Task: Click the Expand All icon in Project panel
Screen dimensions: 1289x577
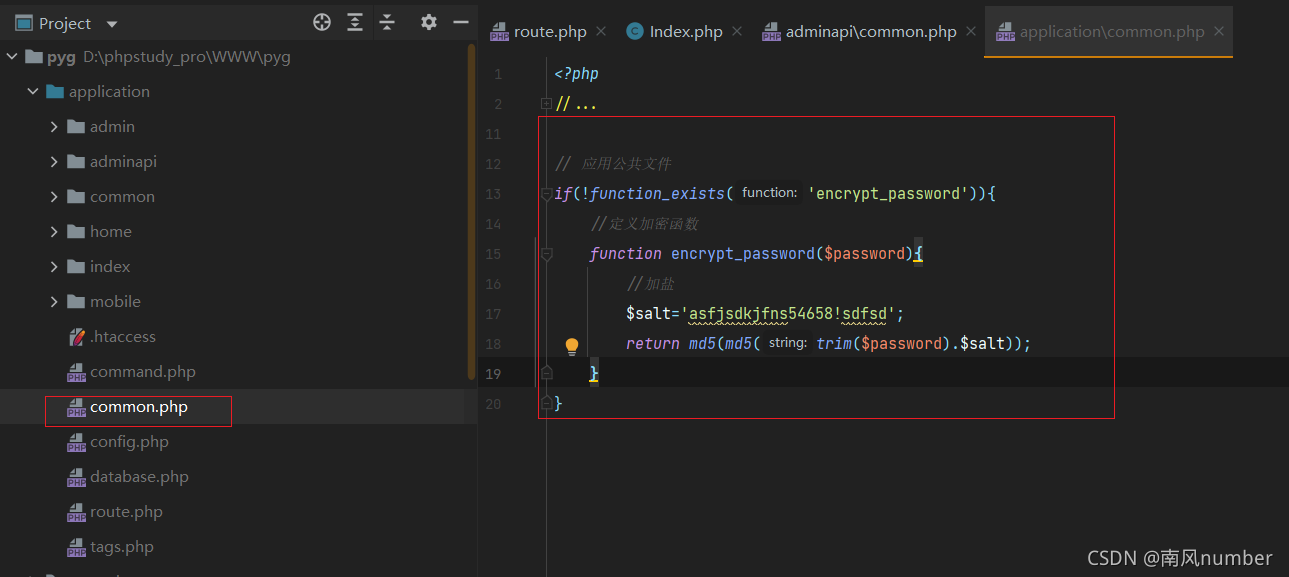Action: point(355,22)
